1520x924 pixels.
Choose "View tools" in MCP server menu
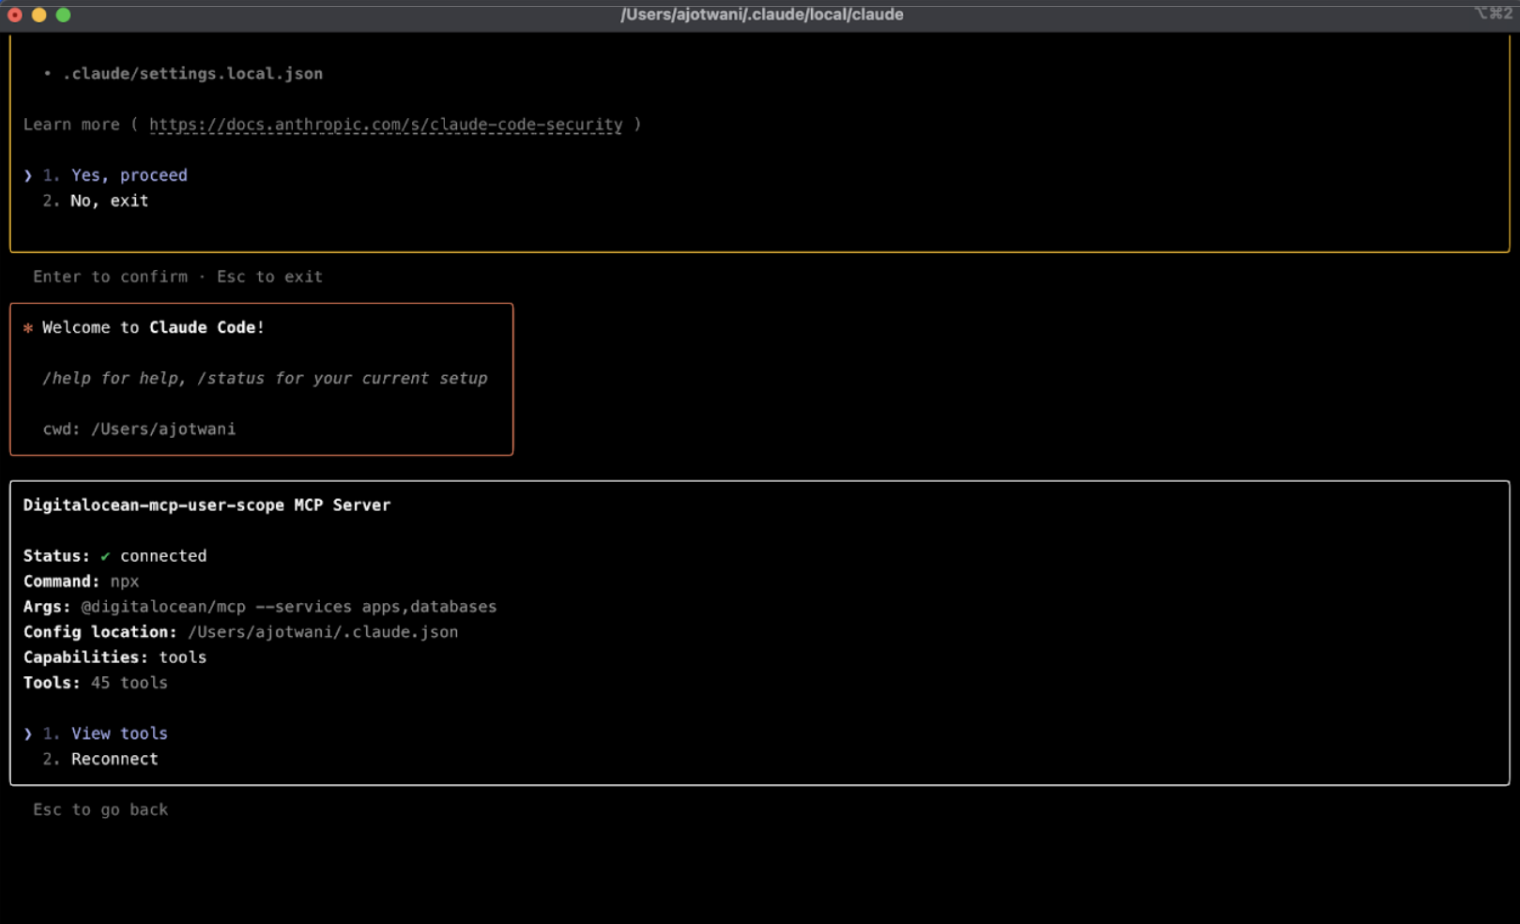(x=119, y=734)
